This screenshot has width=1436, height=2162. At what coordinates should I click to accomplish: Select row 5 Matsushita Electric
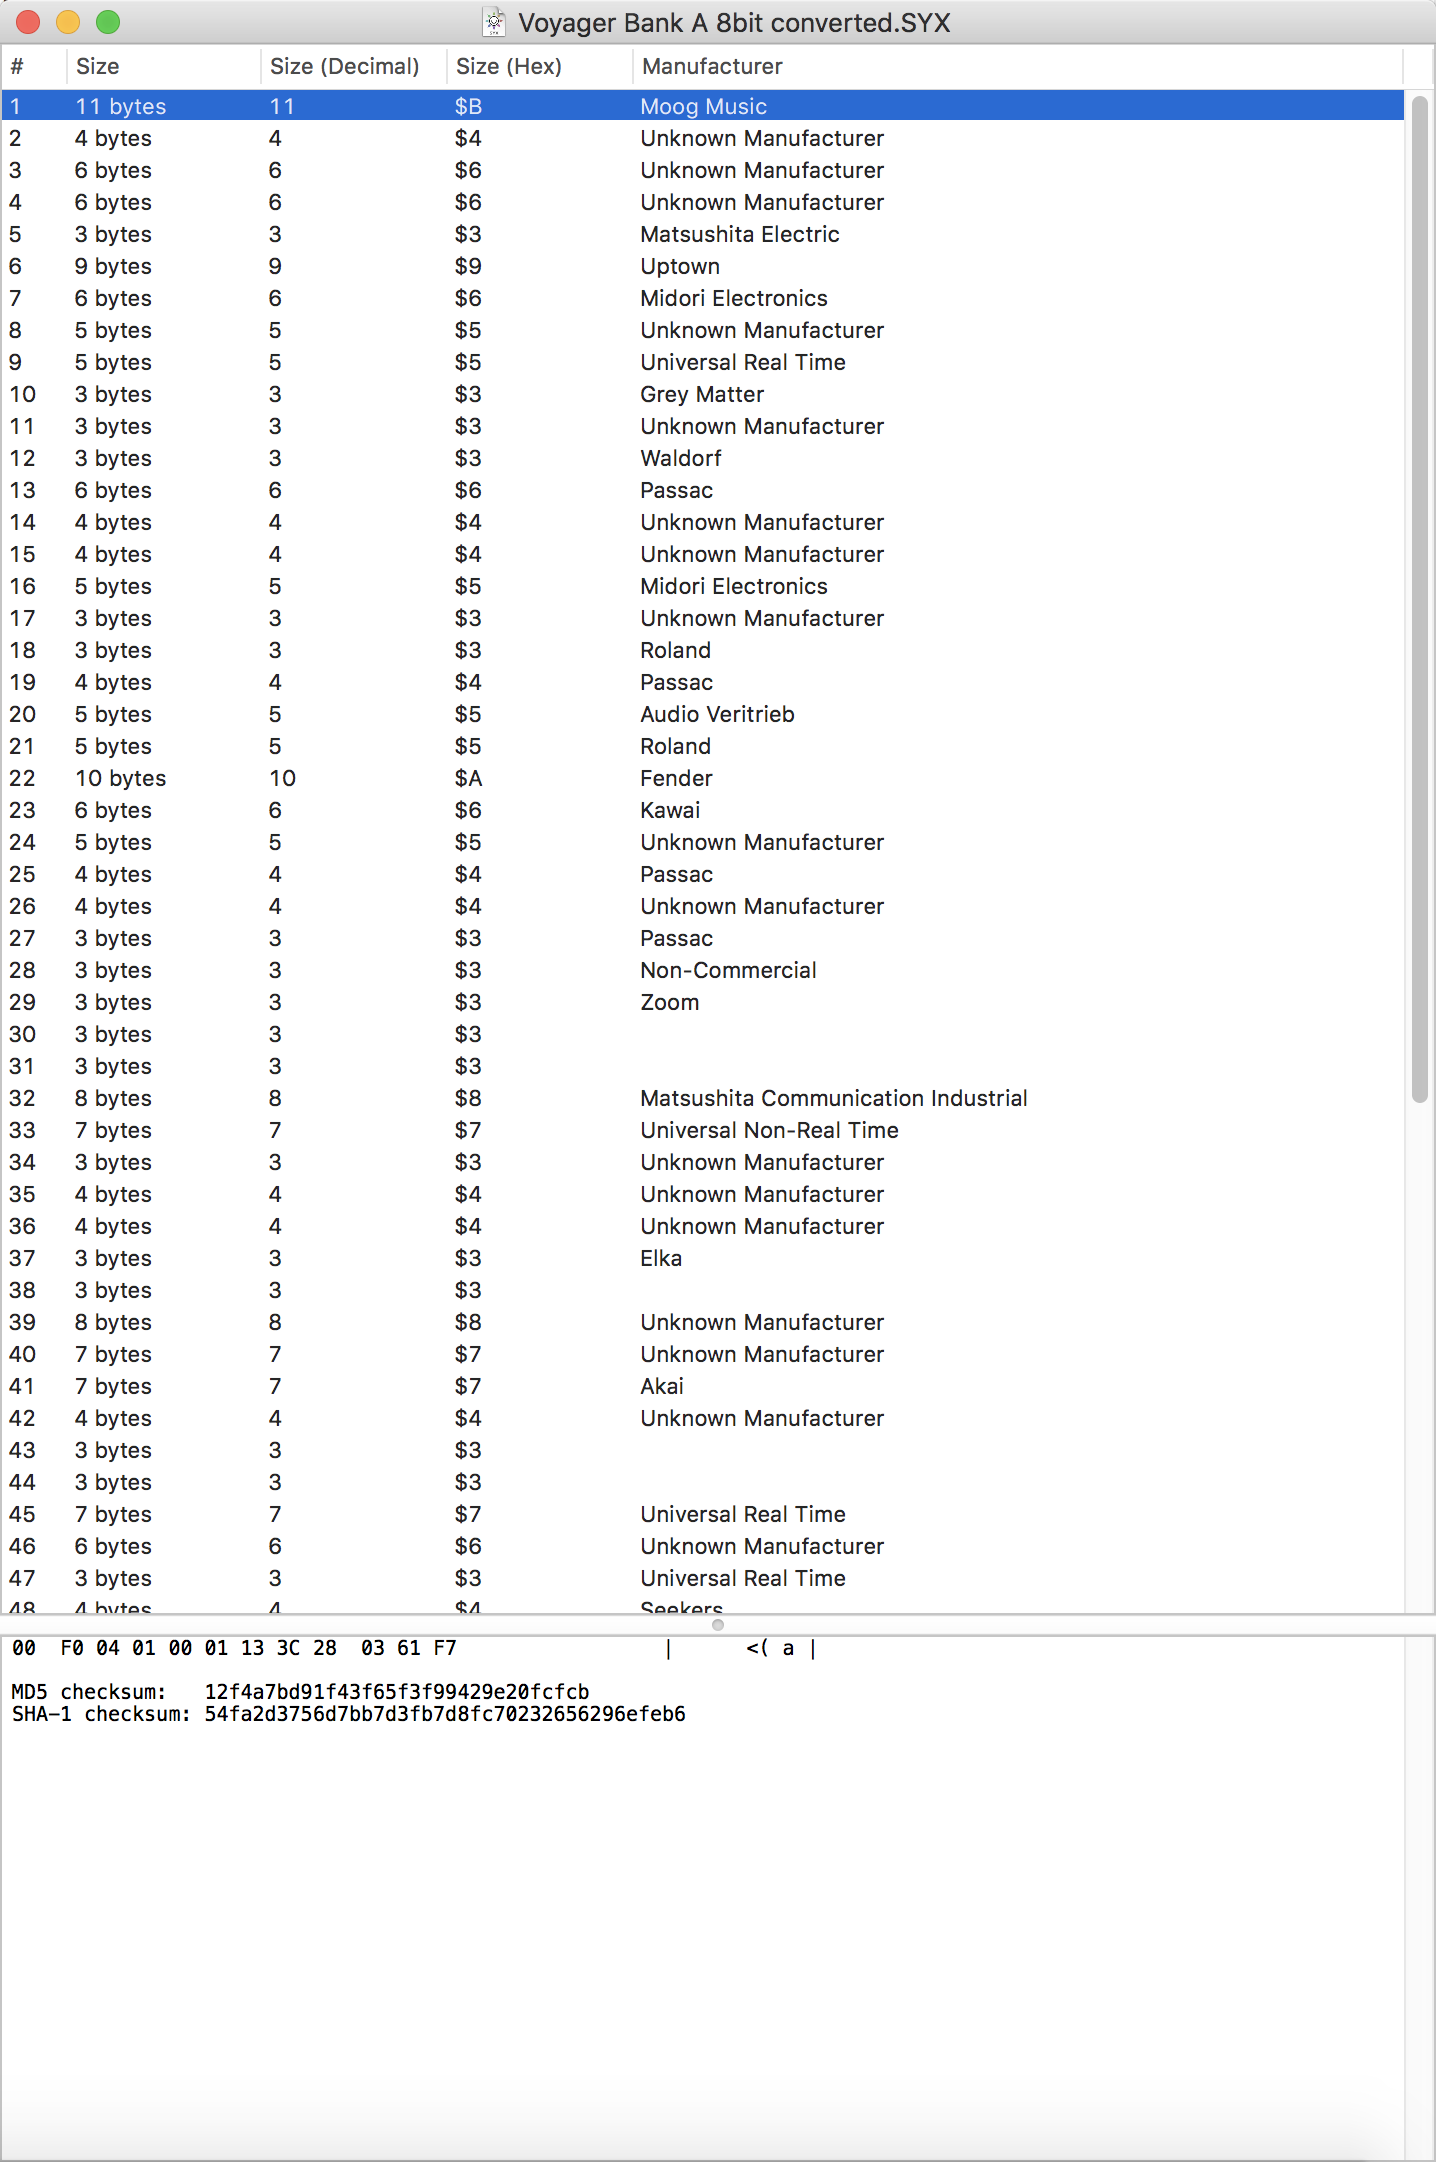point(739,234)
